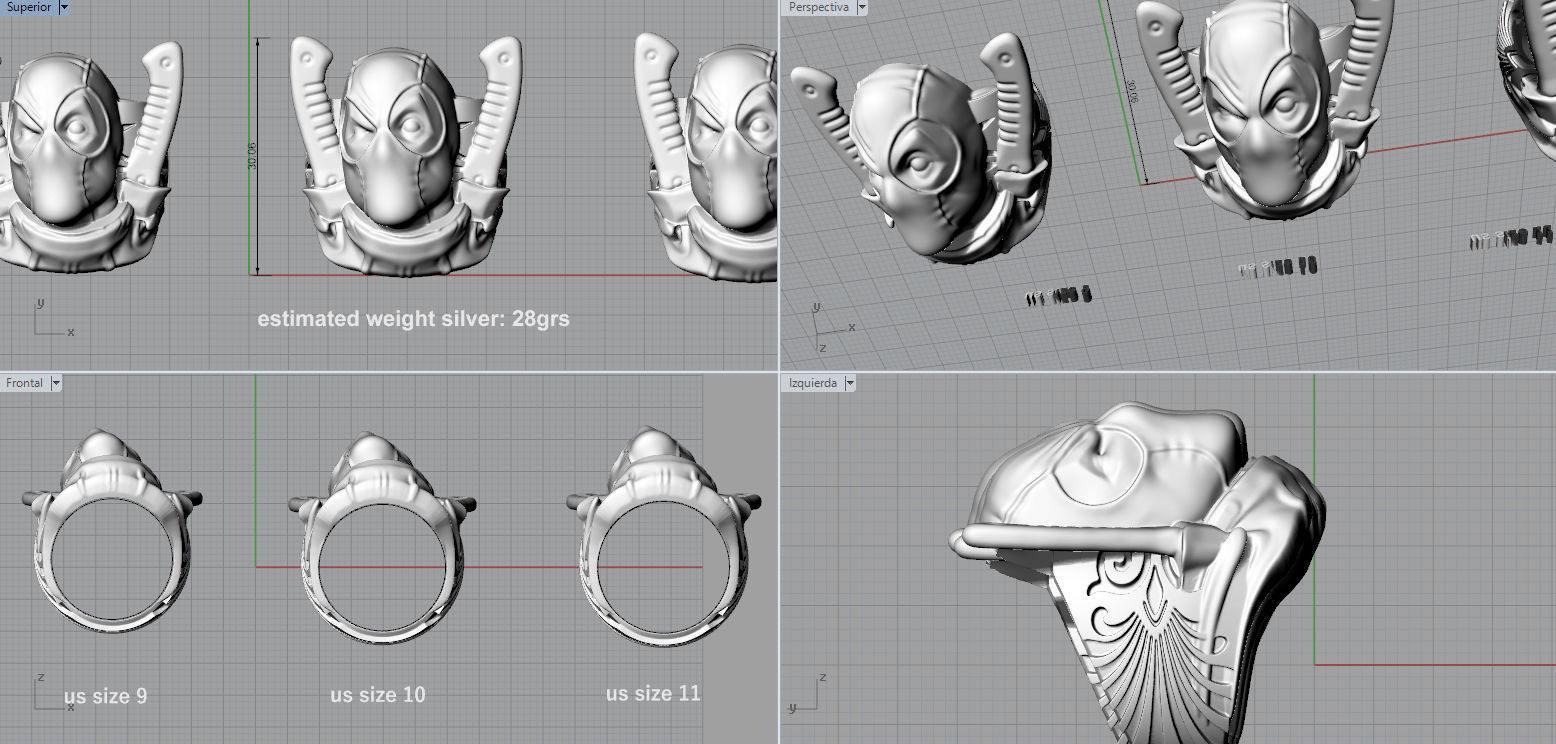
Task: Open the Superior viewport dropdown arrow
Action: (x=65, y=7)
